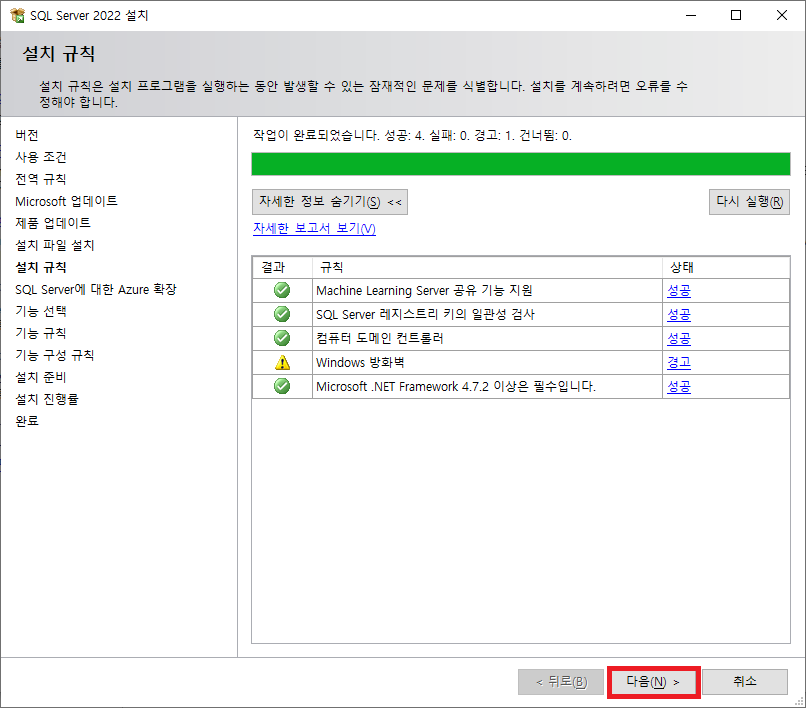Click the 규칙 column header
The image size is (806, 708).
487,267
